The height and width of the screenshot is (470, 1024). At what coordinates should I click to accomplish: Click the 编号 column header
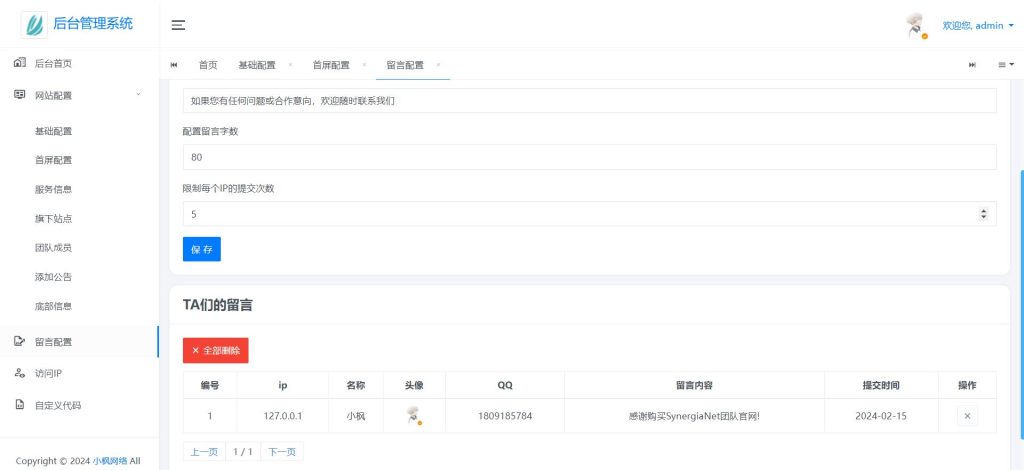point(210,385)
